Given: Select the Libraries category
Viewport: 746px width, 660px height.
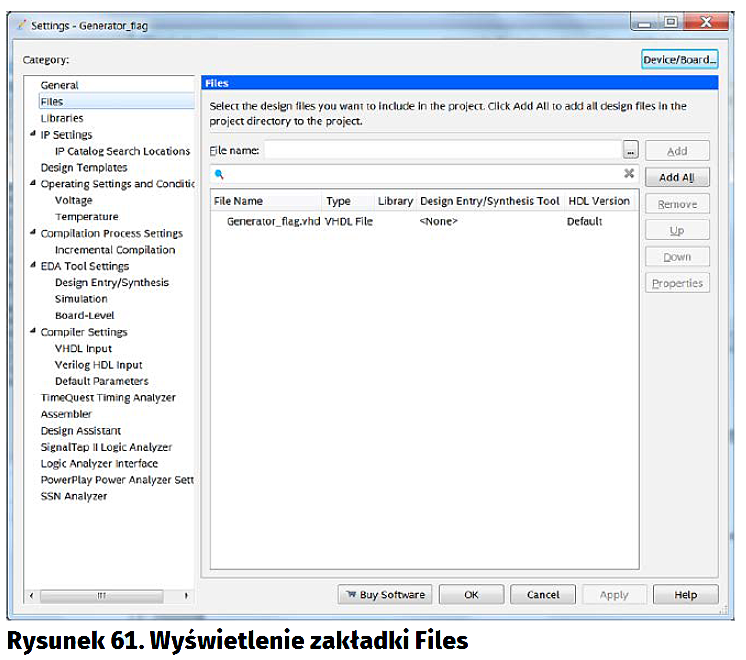Looking at the screenshot, I should [62, 118].
